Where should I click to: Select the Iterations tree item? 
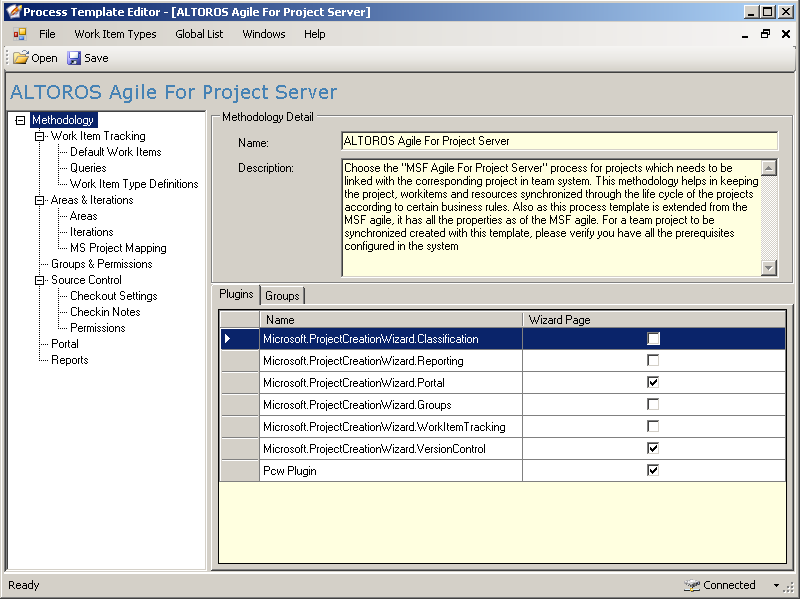92,232
